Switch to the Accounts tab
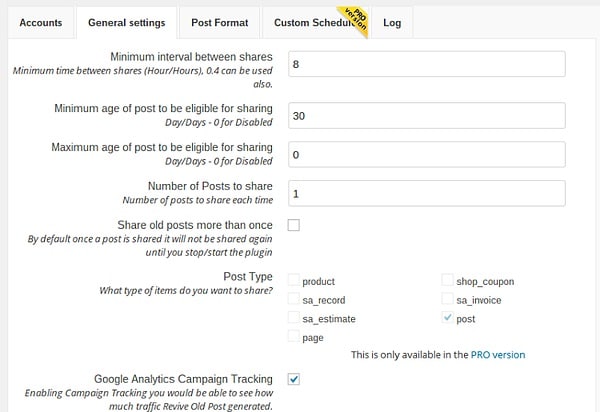 point(41,22)
